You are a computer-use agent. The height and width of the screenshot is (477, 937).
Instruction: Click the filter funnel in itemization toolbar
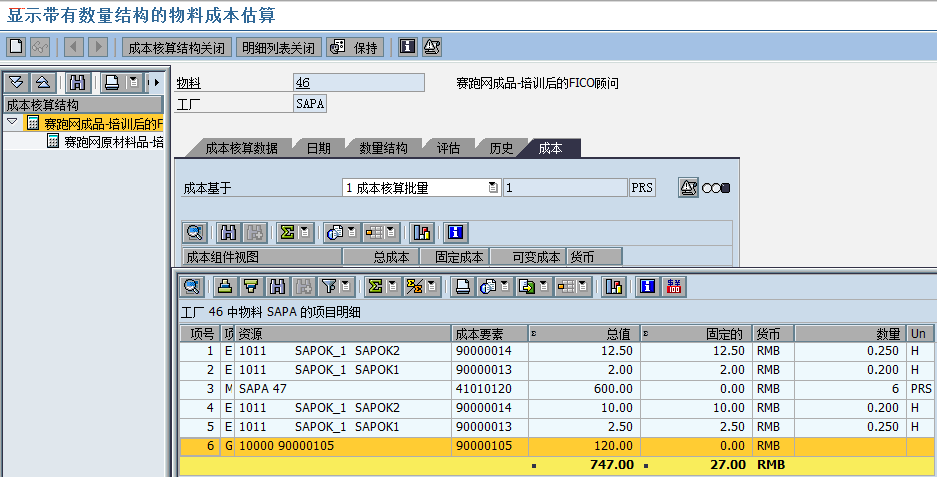coord(329,287)
